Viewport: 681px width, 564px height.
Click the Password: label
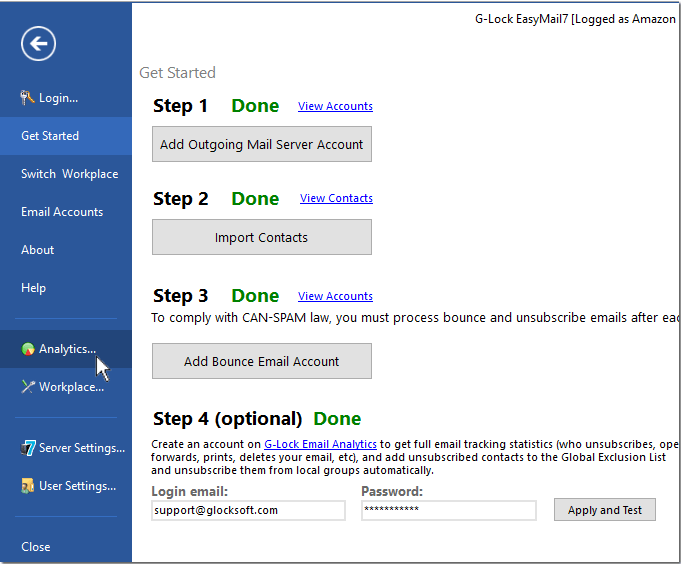click(392, 491)
